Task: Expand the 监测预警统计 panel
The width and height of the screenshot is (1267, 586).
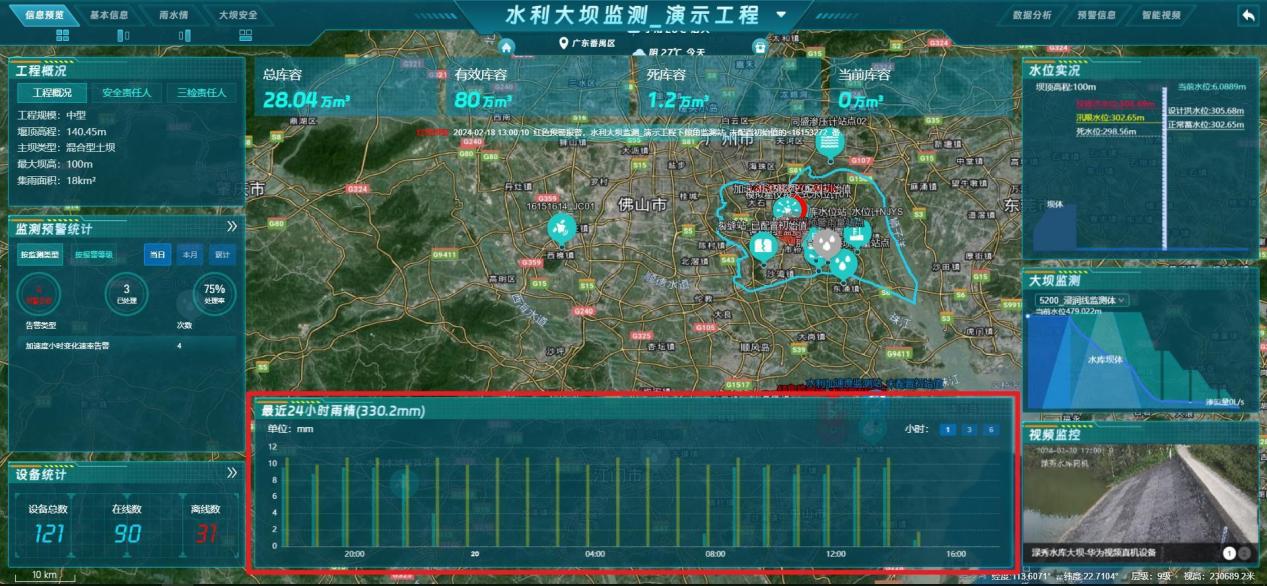Action: 232,227
